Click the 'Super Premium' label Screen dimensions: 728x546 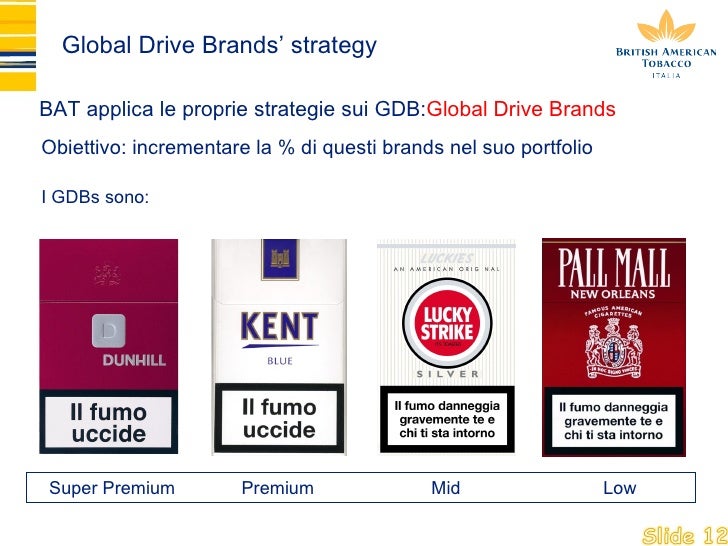tap(112, 488)
